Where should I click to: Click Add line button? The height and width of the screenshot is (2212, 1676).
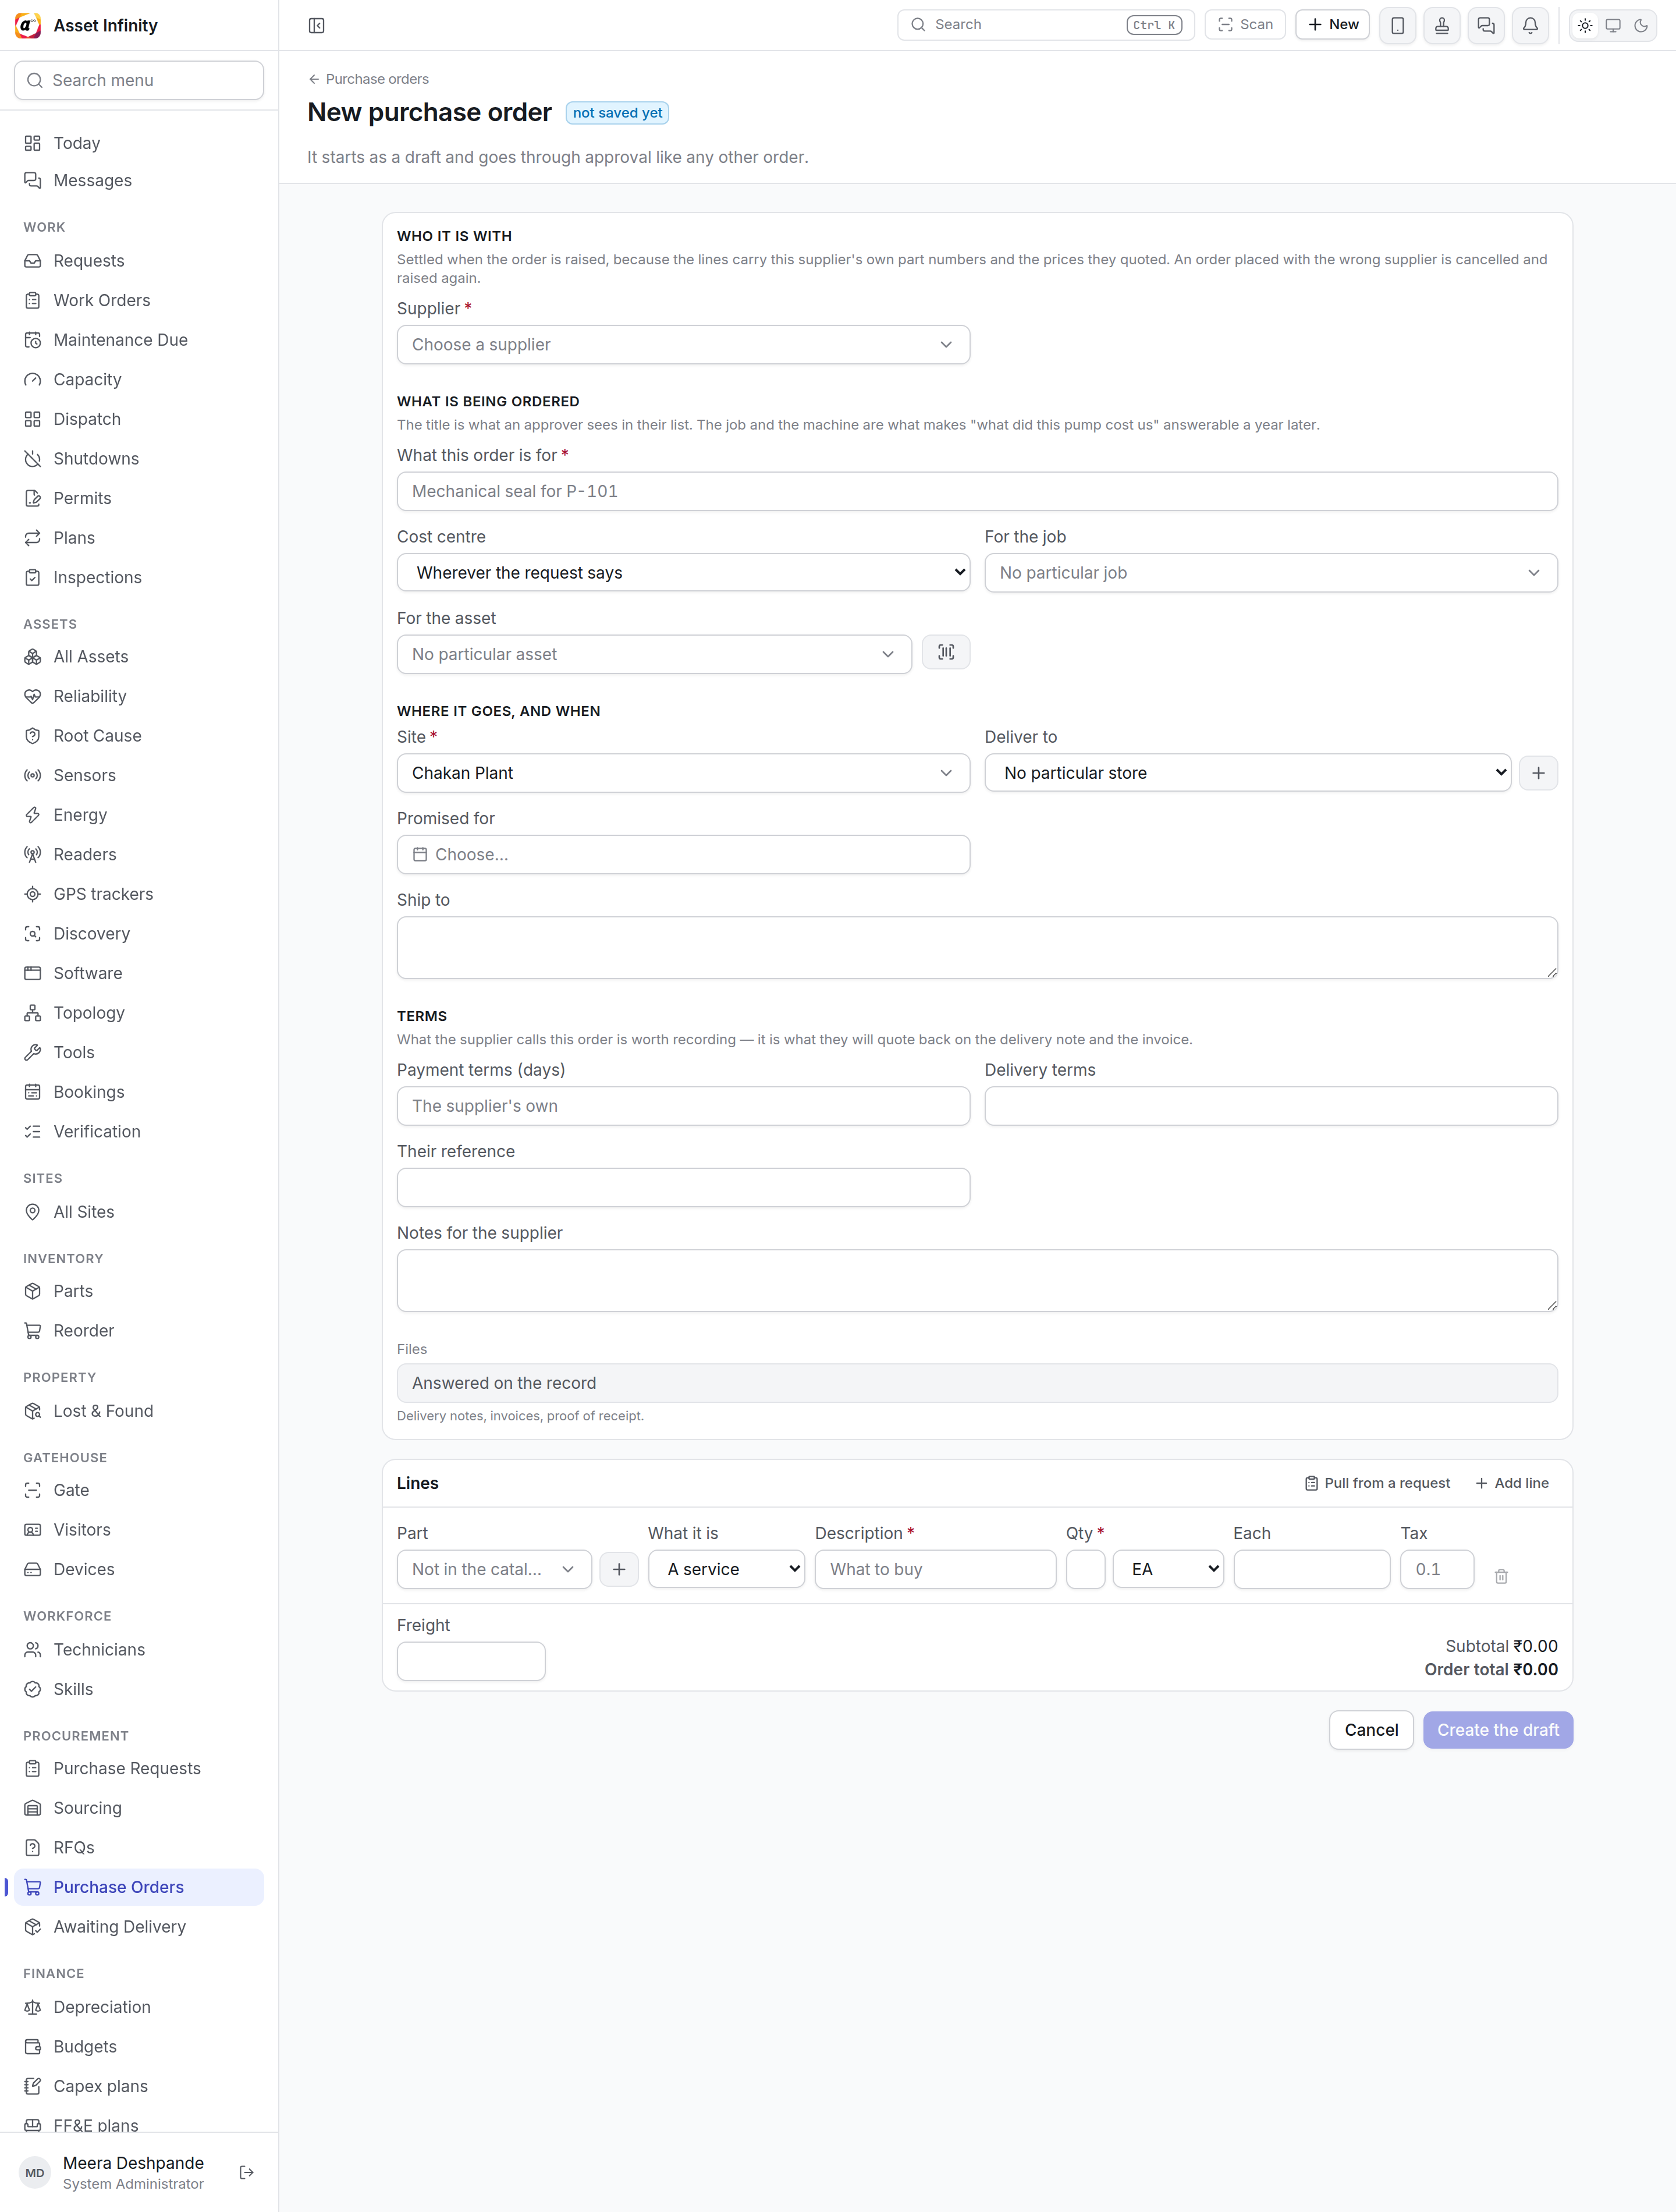pos(1512,1483)
